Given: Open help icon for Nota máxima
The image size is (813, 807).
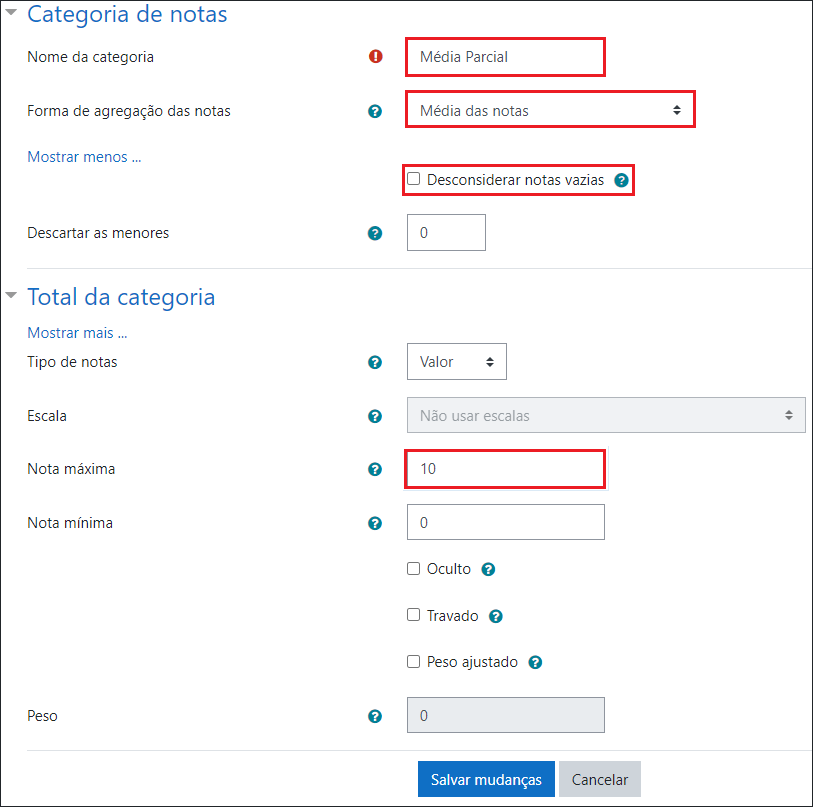Looking at the screenshot, I should tap(375, 469).
